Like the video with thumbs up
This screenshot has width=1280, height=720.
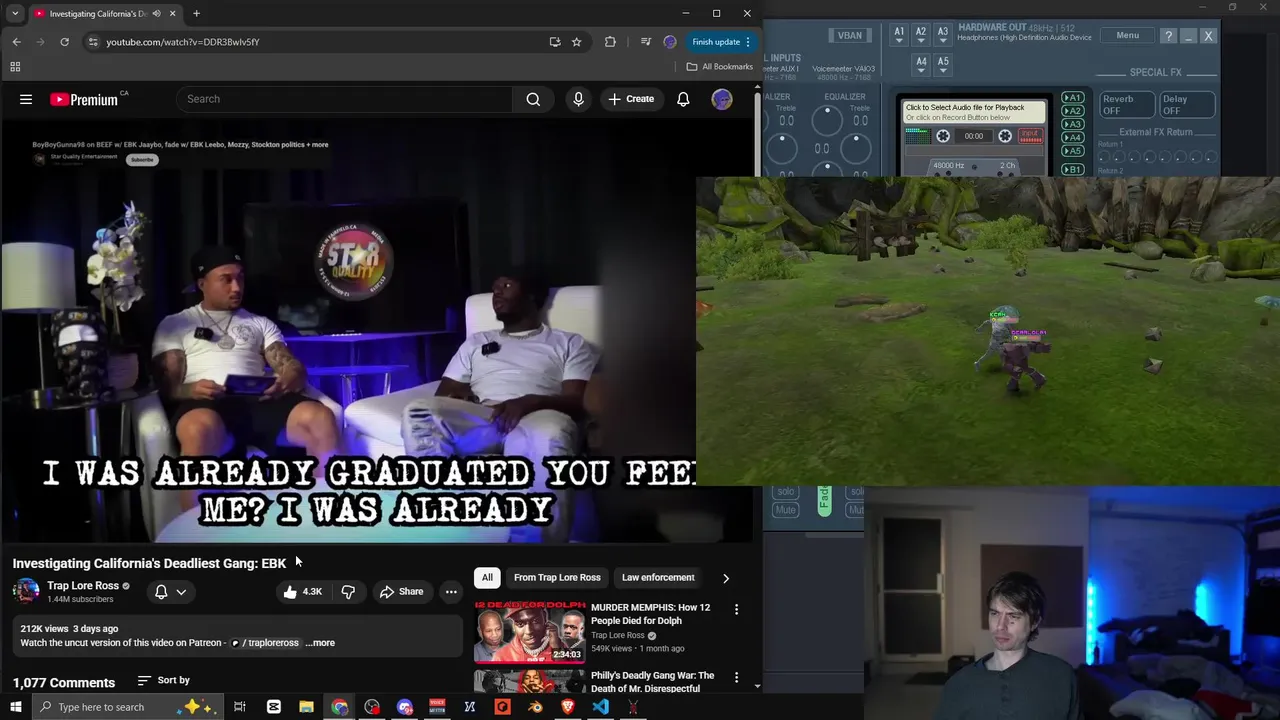302,591
